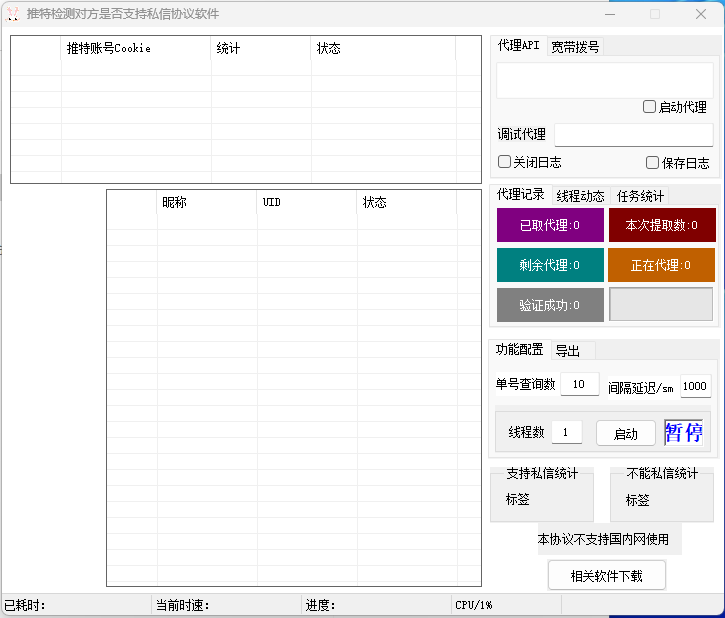This screenshot has height=618, width=725.
Task: Check the 保存日志 option
Action: click(653, 162)
